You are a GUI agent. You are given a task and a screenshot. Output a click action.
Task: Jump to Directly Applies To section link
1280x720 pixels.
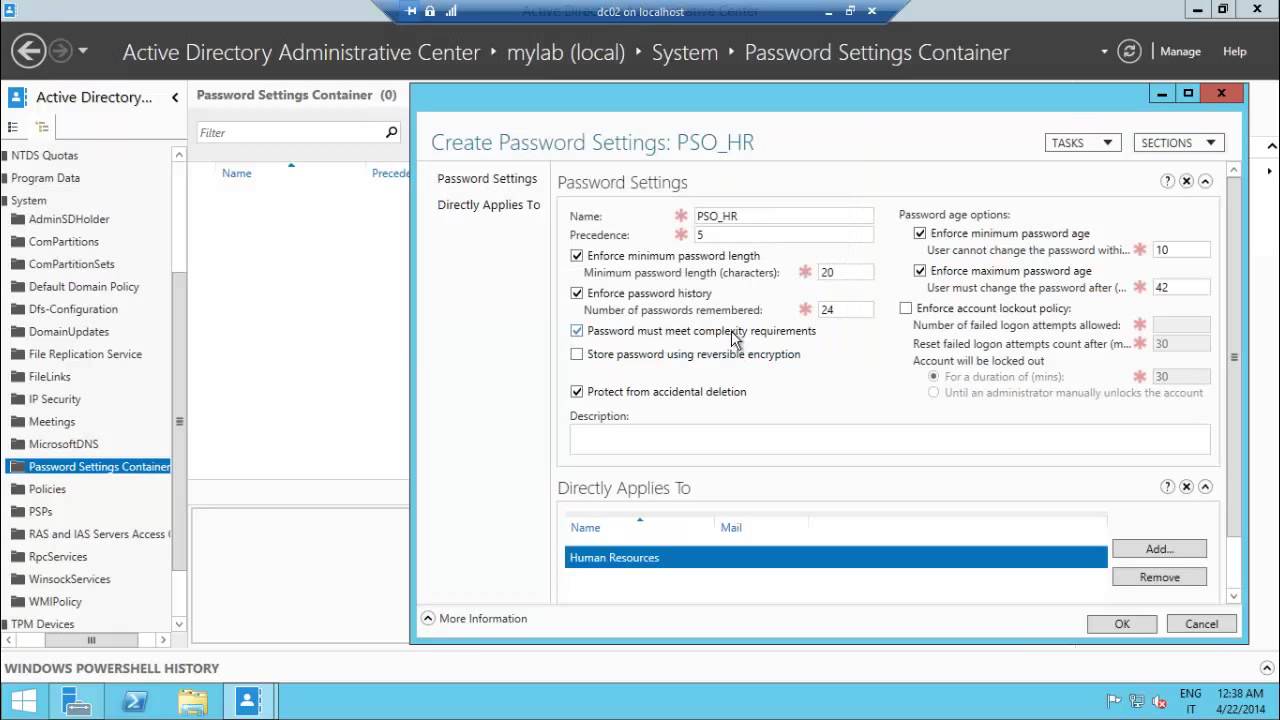point(488,204)
